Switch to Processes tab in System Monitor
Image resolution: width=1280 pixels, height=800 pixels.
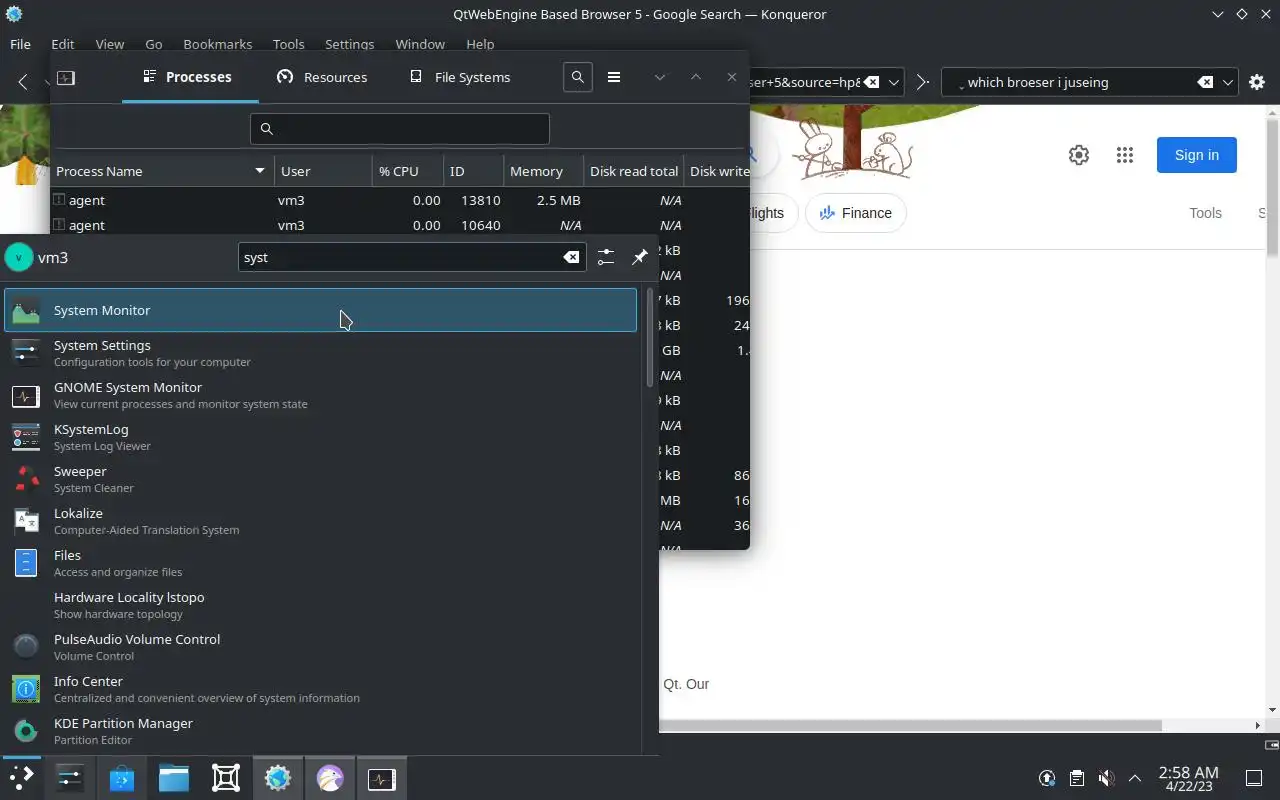coord(190,77)
